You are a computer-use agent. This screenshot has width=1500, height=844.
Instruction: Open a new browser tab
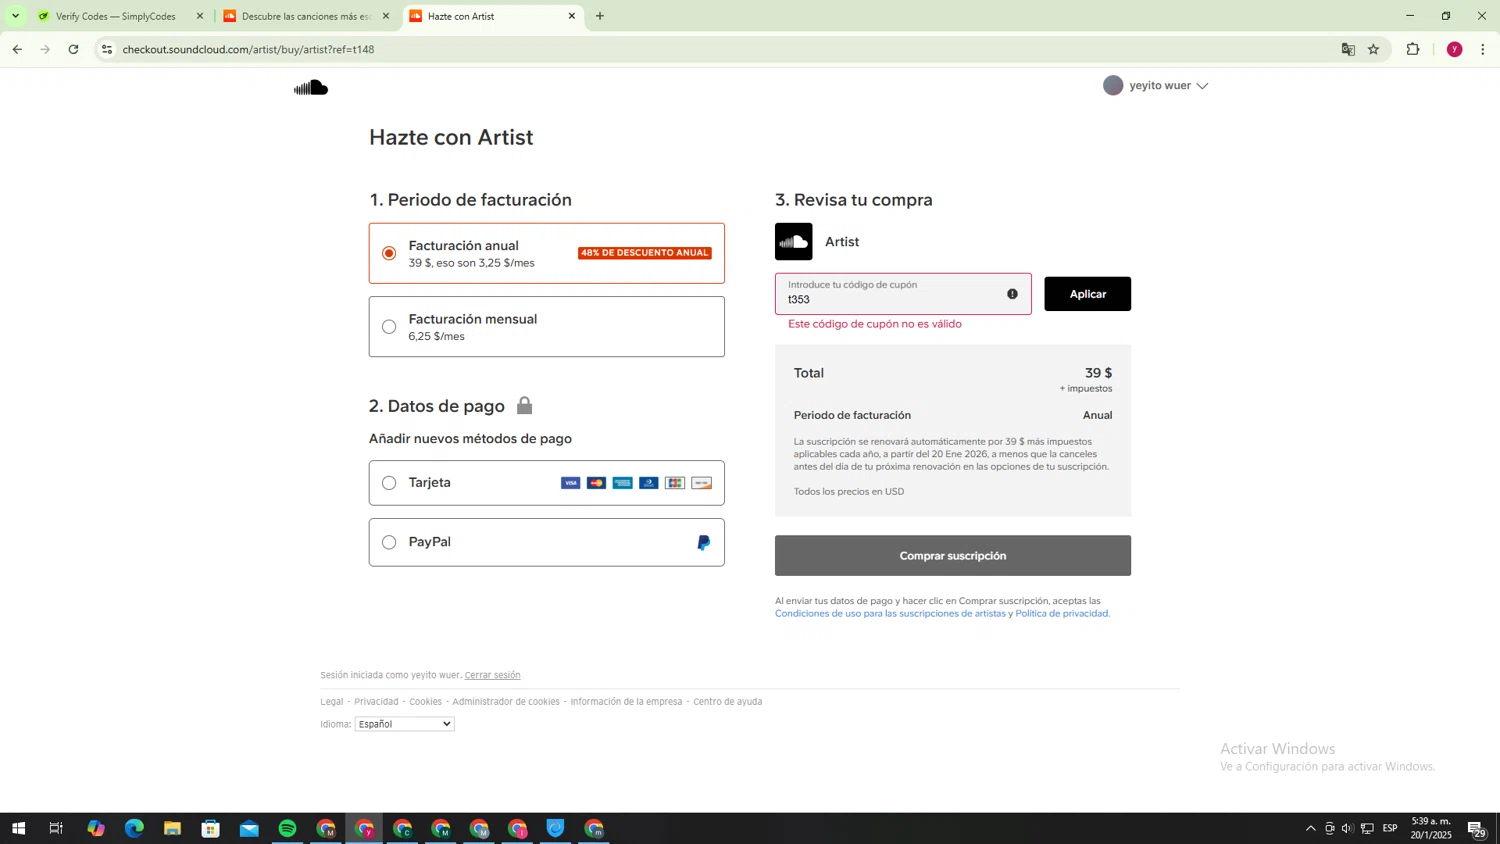(x=600, y=16)
